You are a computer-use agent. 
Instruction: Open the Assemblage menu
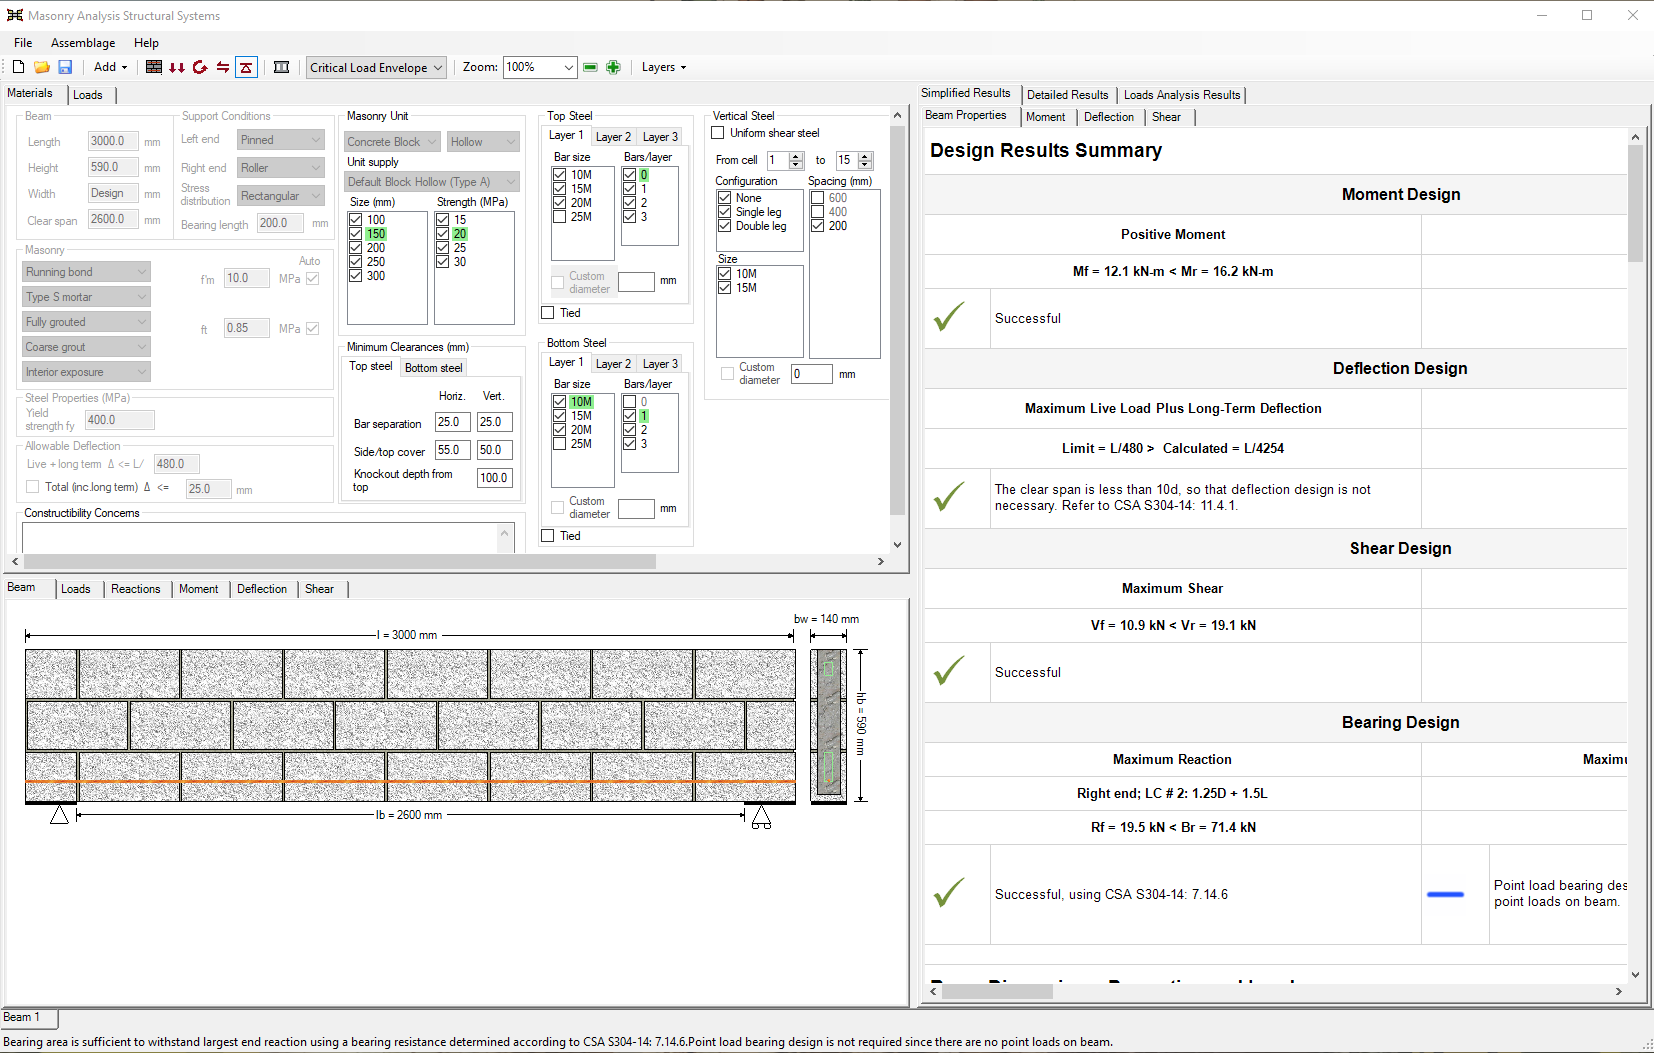pos(83,43)
